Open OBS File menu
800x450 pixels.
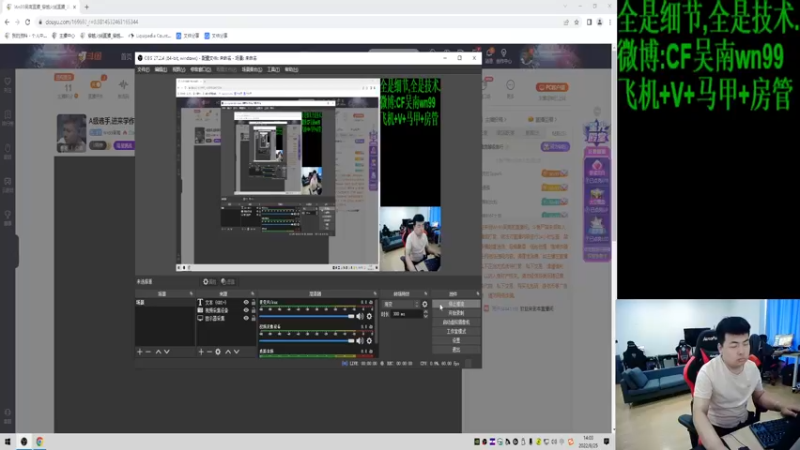[x=143, y=69]
